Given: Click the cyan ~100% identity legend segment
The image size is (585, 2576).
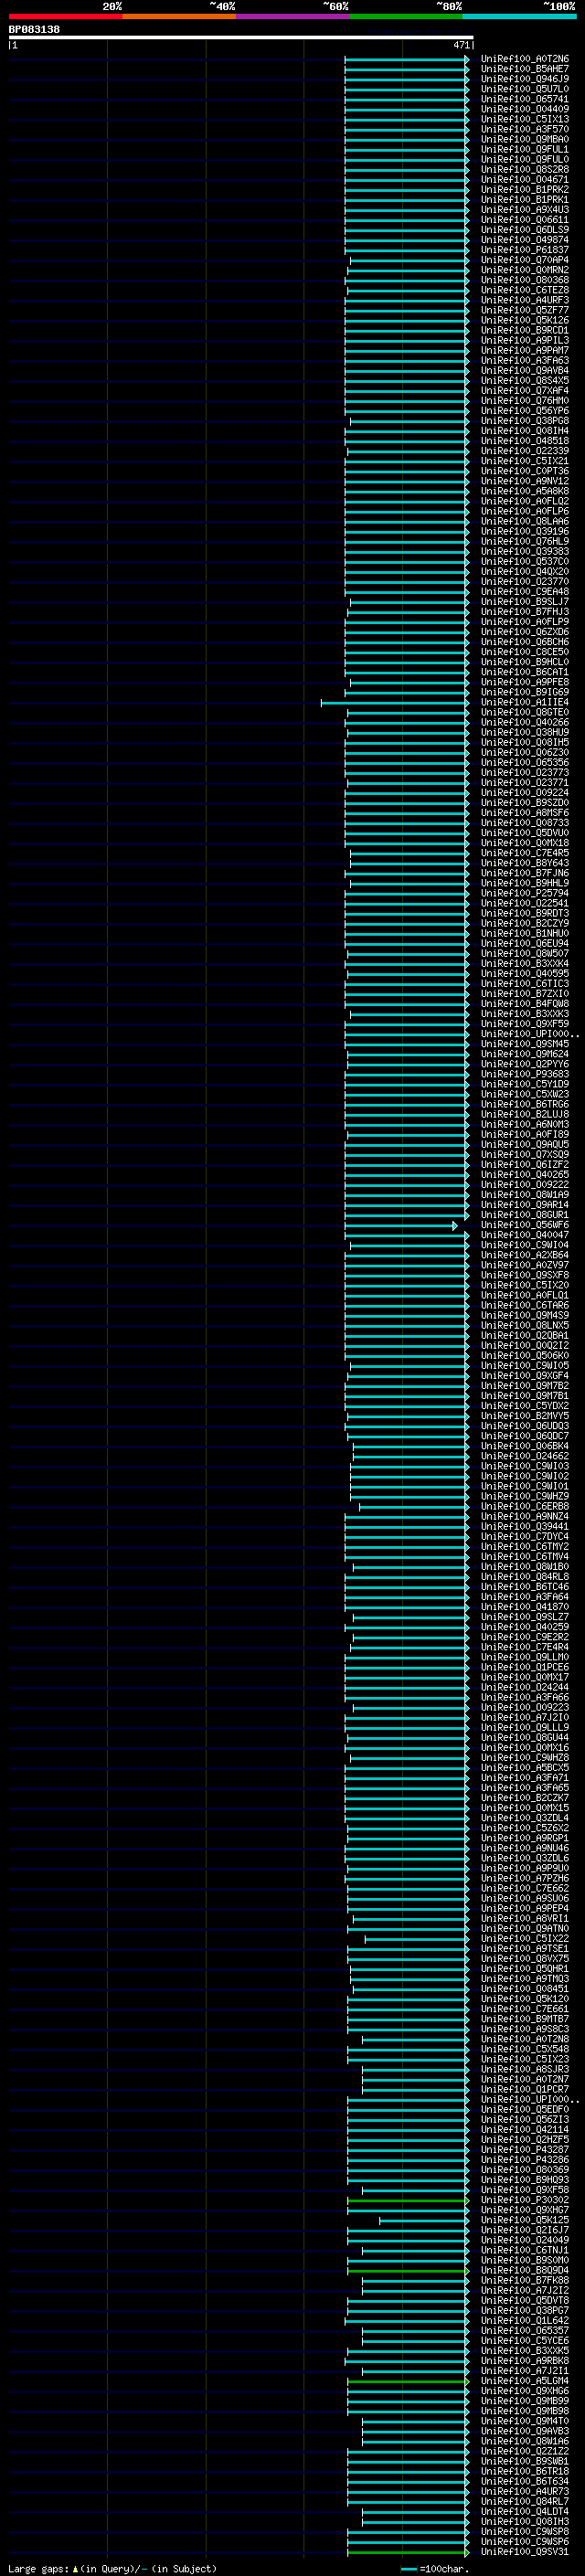Looking at the screenshot, I should pyautogui.click(x=519, y=16).
